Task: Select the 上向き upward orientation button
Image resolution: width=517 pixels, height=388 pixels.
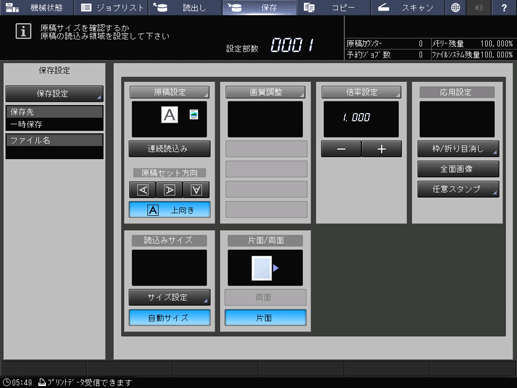Action: click(x=169, y=210)
